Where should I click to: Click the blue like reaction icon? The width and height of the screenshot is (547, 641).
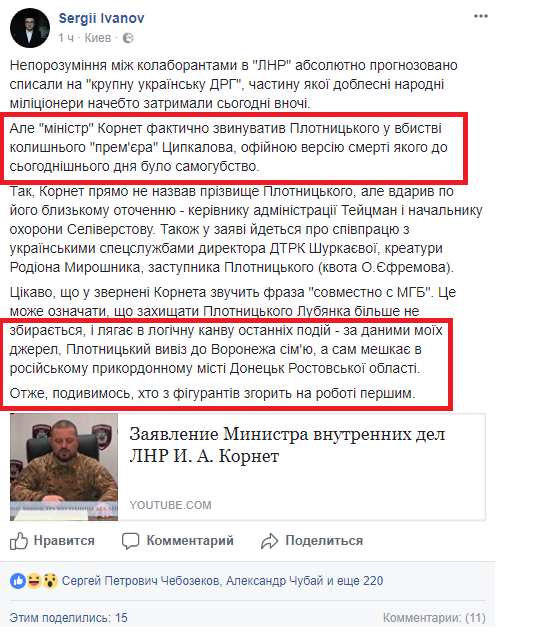[18, 581]
